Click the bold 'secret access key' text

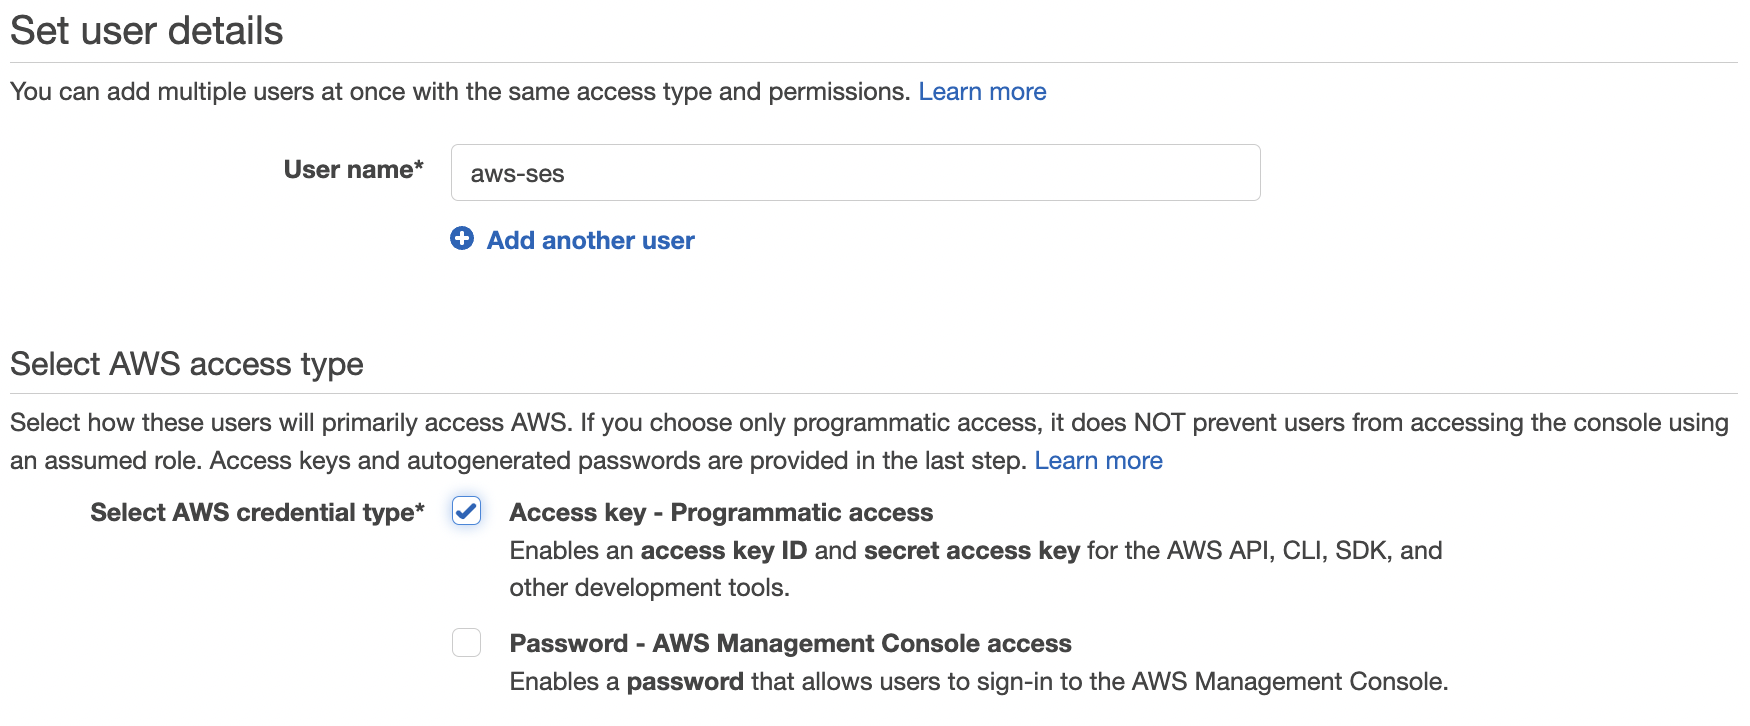pyautogui.click(x=971, y=551)
